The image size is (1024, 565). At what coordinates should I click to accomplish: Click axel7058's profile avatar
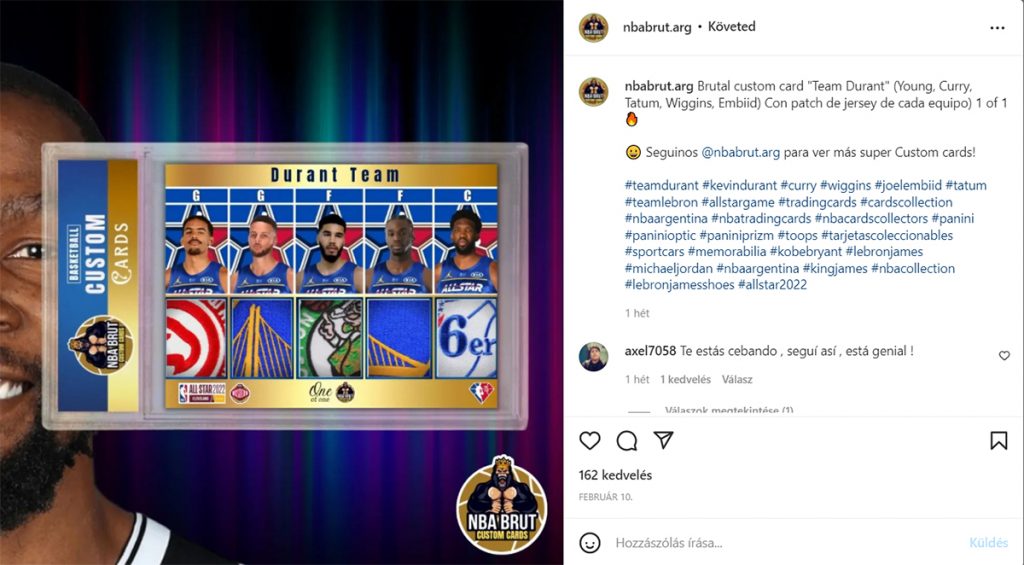(594, 357)
